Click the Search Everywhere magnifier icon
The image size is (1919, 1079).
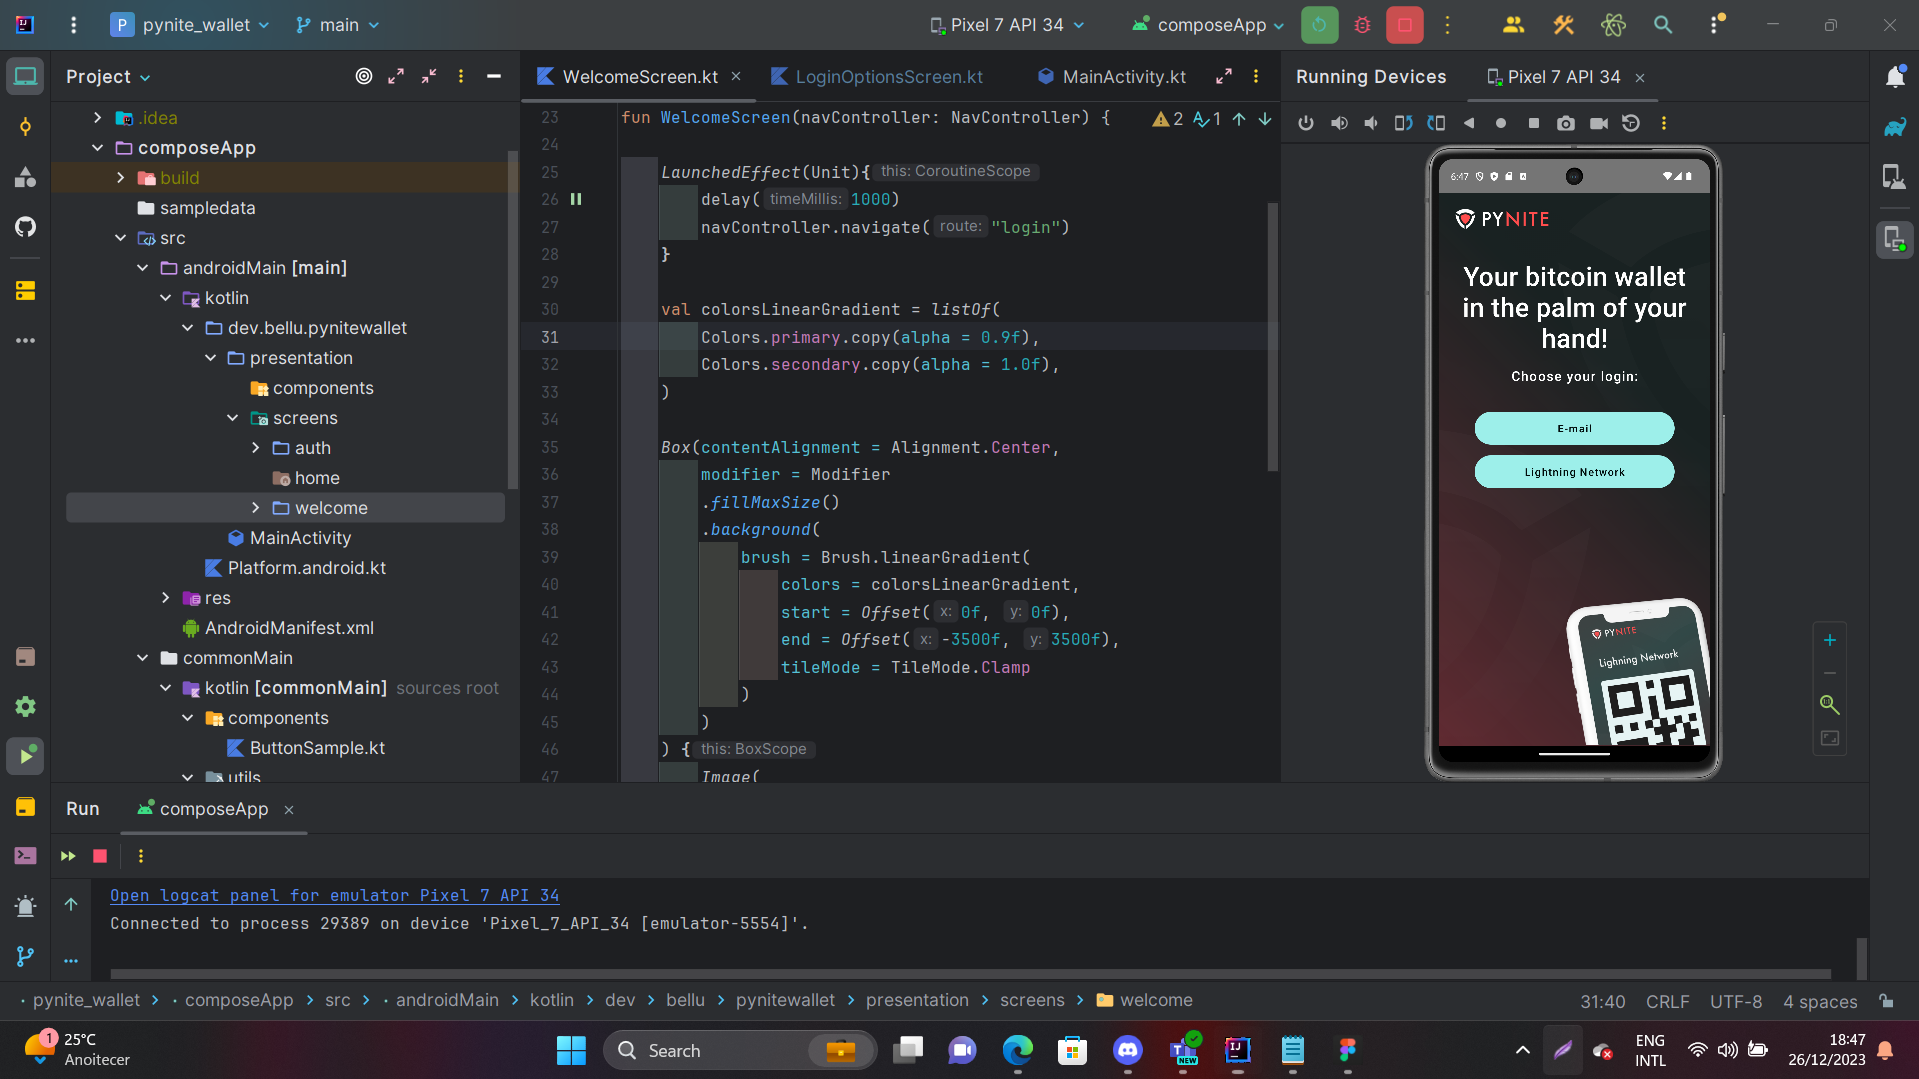click(x=1662, y=25)
